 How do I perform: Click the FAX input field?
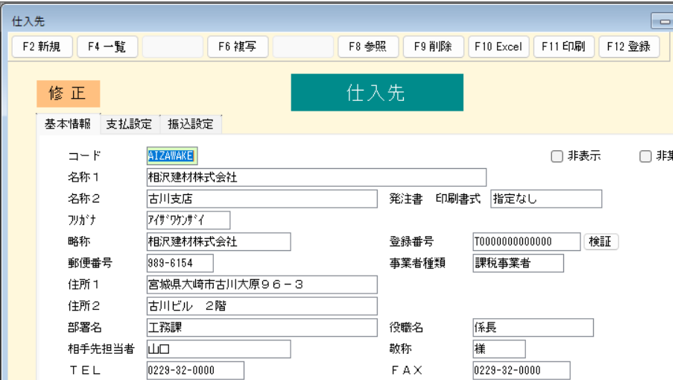pos(521,370)
